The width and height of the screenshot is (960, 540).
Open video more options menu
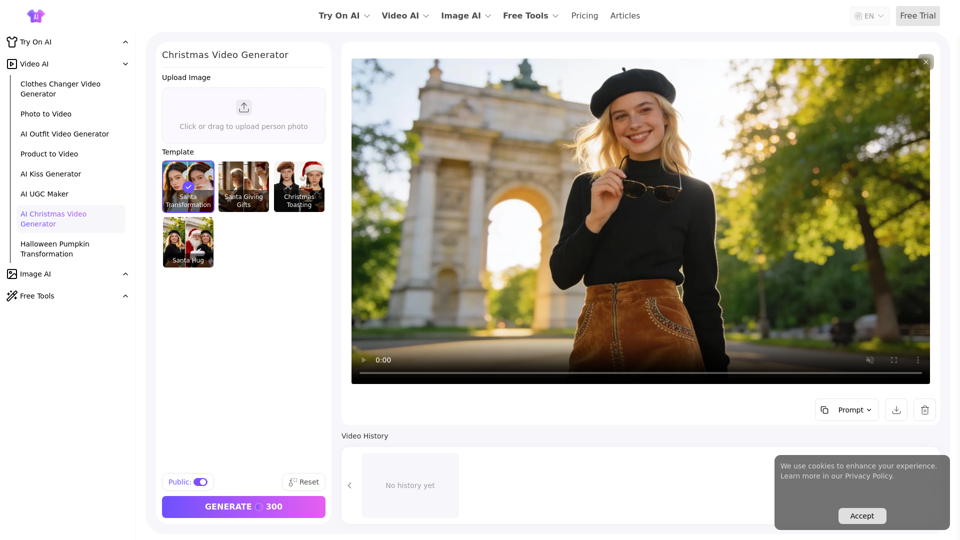pos(918,360)
